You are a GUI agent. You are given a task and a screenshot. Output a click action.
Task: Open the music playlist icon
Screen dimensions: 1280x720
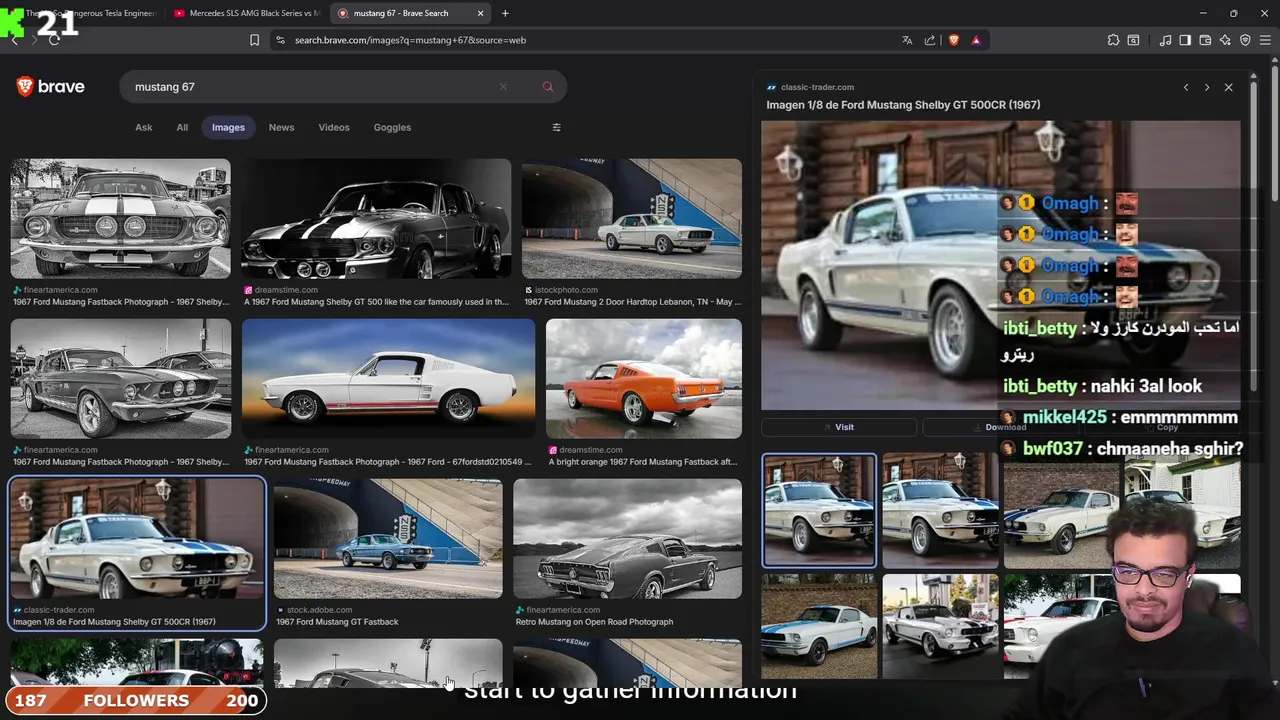(x=1165, y=40)
